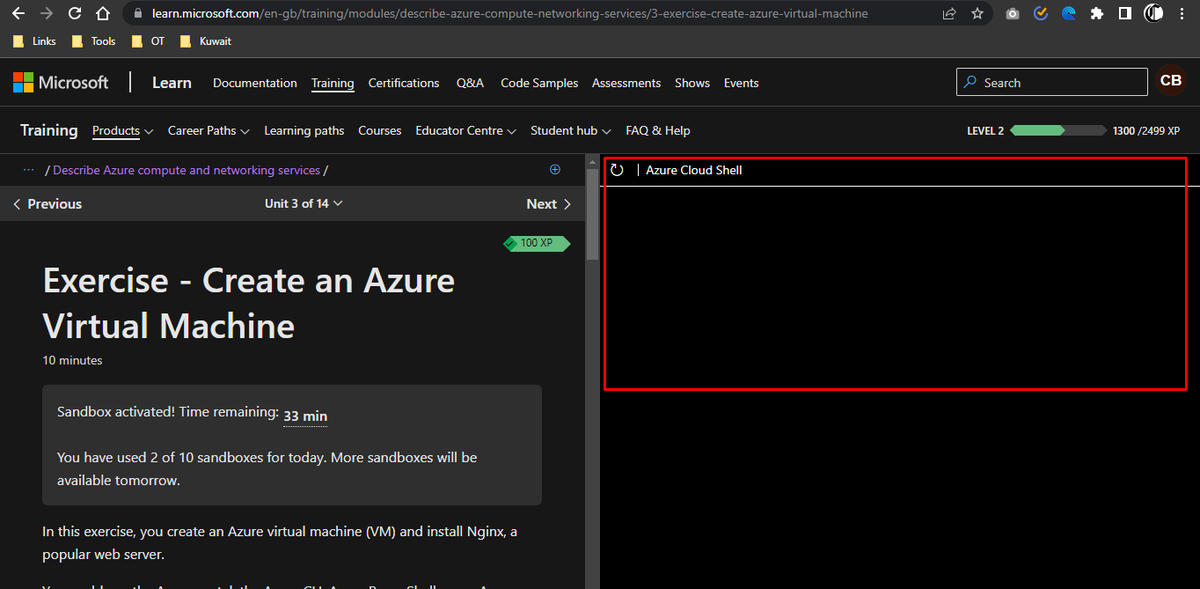Click the browser forward arrow

click(46, 14)
